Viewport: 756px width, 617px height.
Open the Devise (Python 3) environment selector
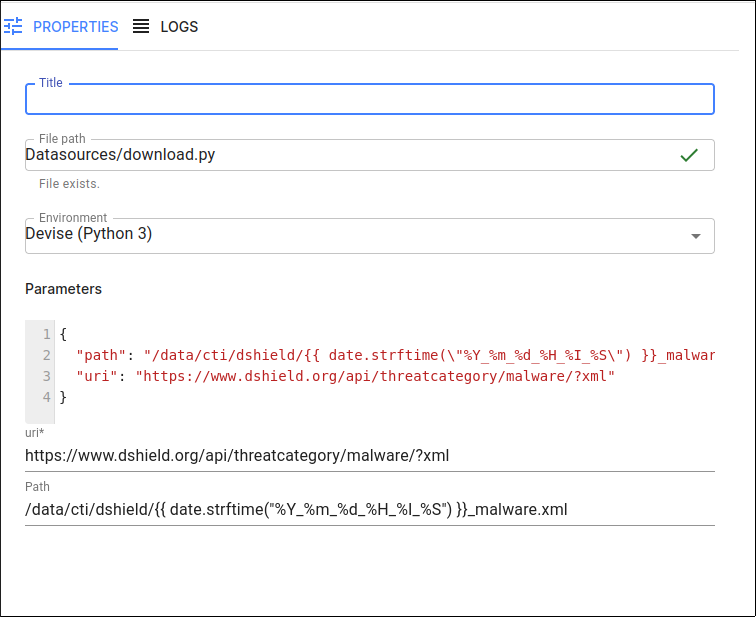[x=370, y=236]
